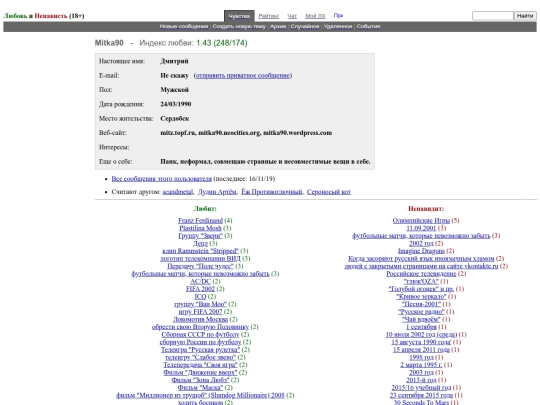Image resolution: width=540 pixels, height=405 pixels.
Task: Select Создать новую тему in the submenu
Action: (x=239, y=27)
